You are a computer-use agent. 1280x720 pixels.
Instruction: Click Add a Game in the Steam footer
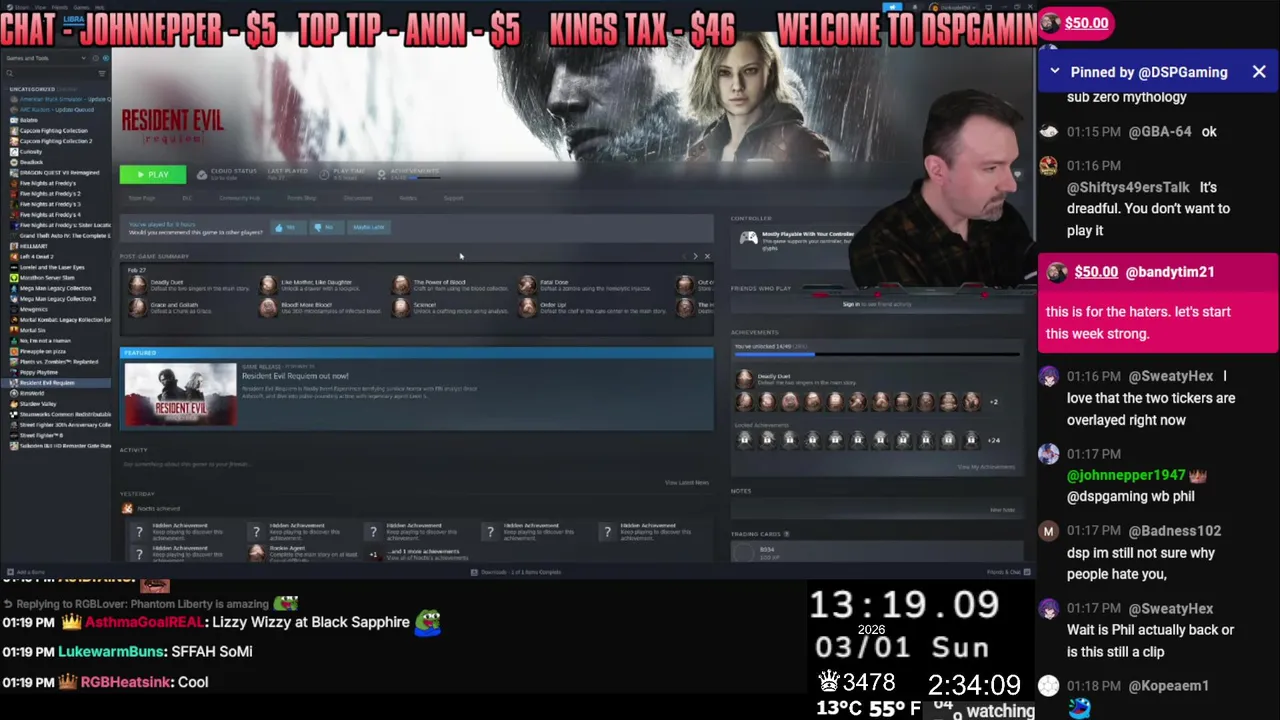27,572
